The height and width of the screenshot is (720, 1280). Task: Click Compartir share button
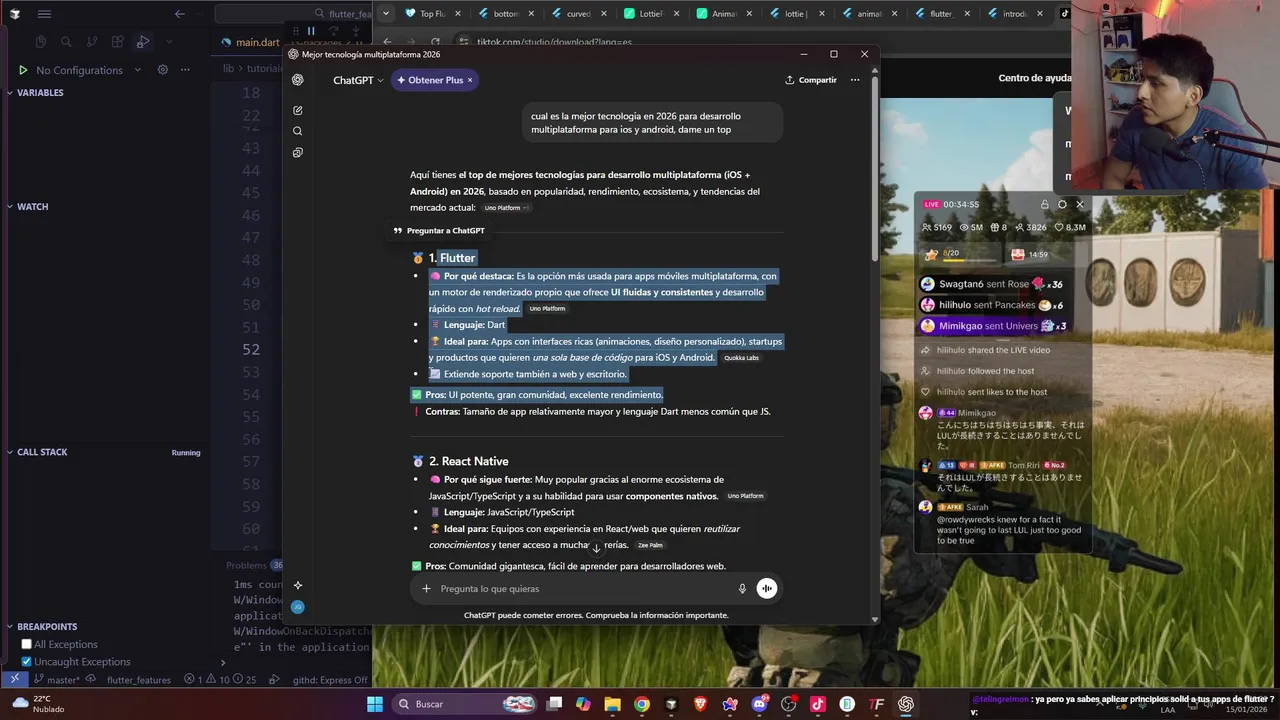point(811,80)
